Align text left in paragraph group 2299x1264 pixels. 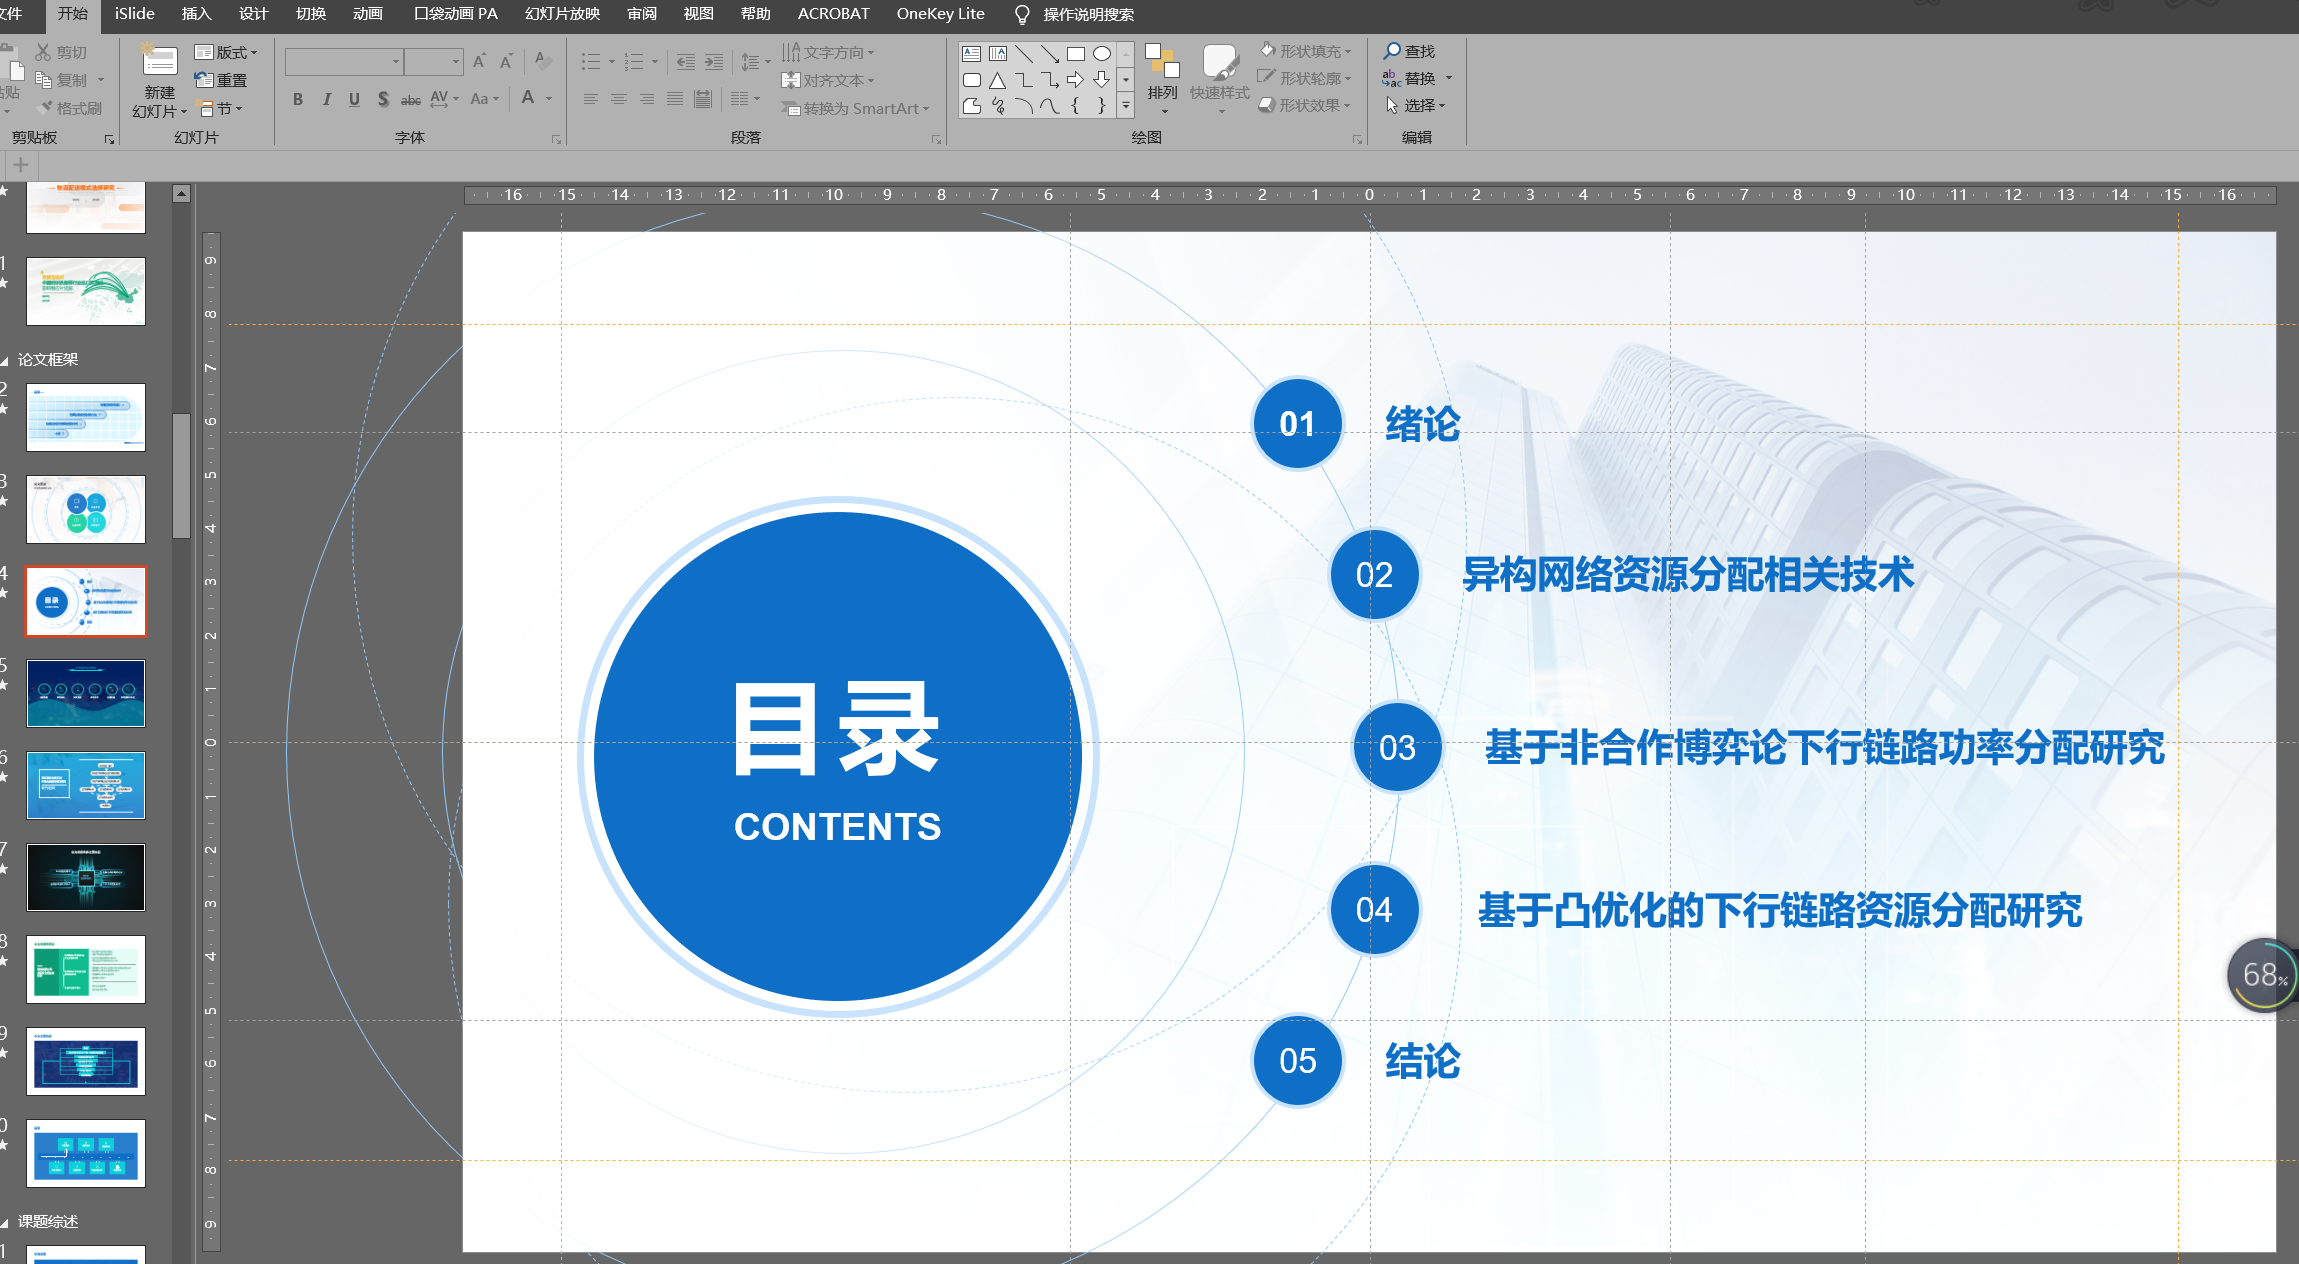591,99
